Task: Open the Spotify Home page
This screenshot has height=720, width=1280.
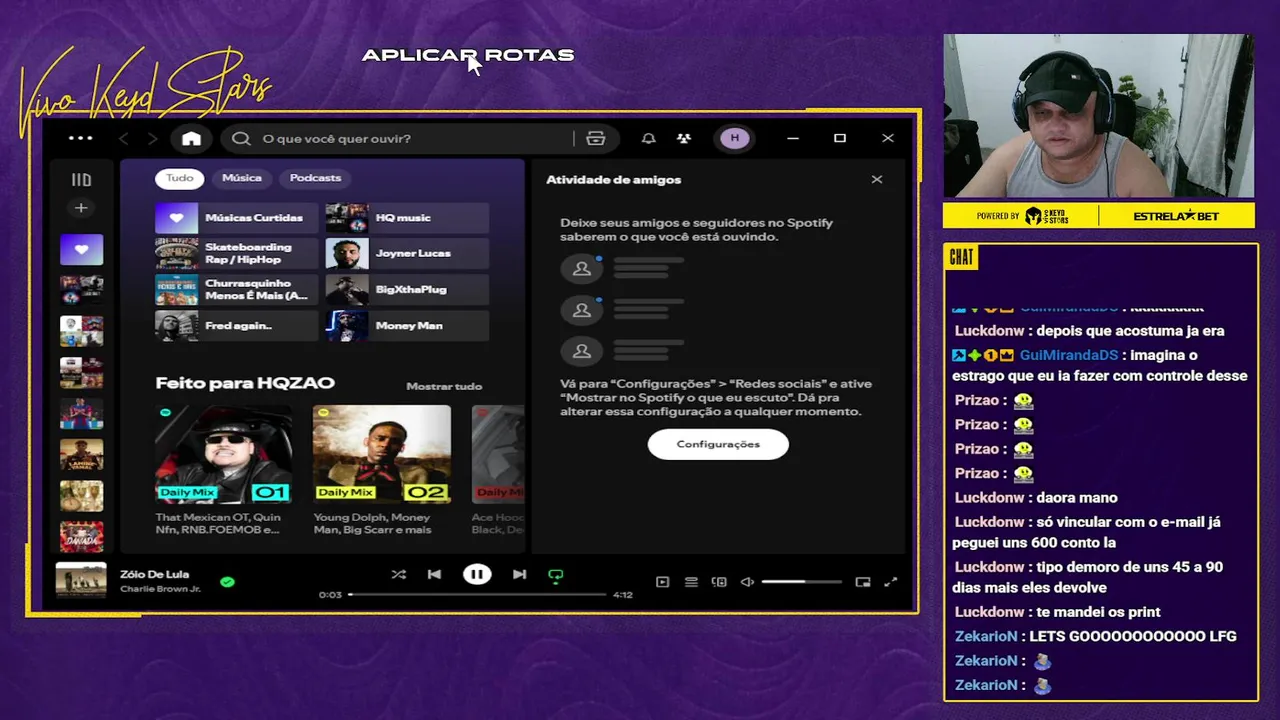Action: (x=191, y=138)
